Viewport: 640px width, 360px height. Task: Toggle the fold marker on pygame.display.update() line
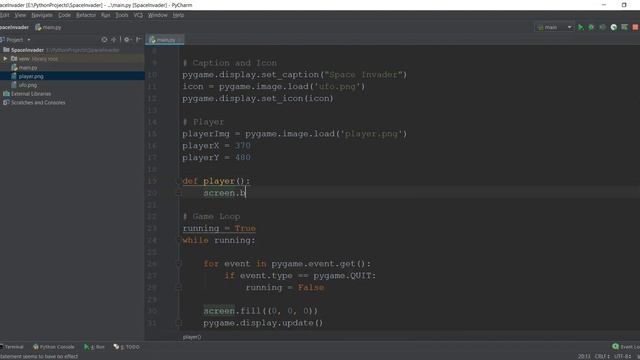click(x=179, y=323)
